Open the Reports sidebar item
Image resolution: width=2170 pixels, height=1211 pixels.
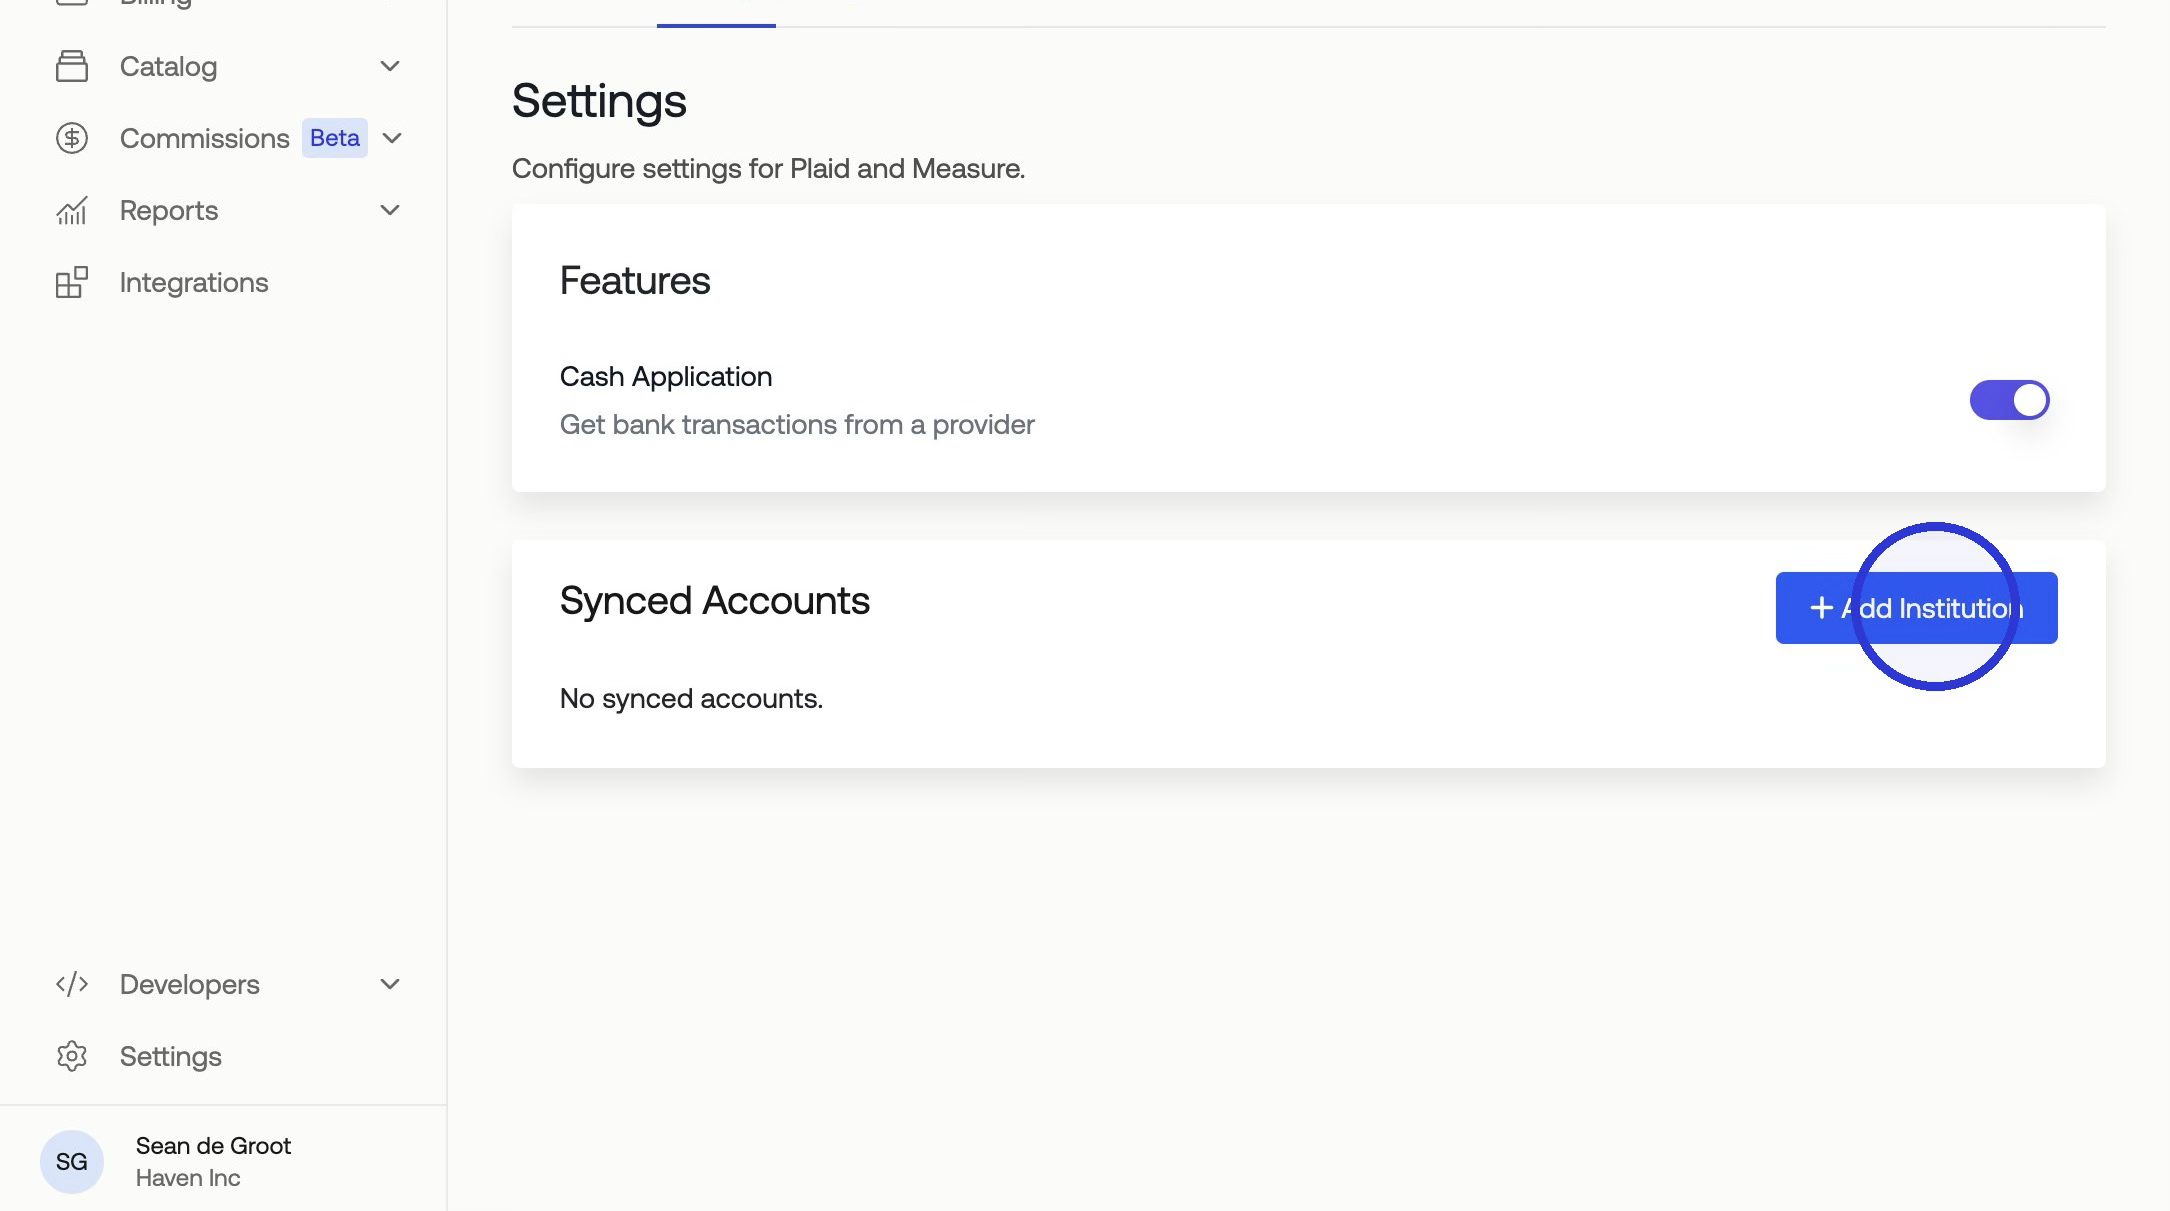[x=169, y=210]
